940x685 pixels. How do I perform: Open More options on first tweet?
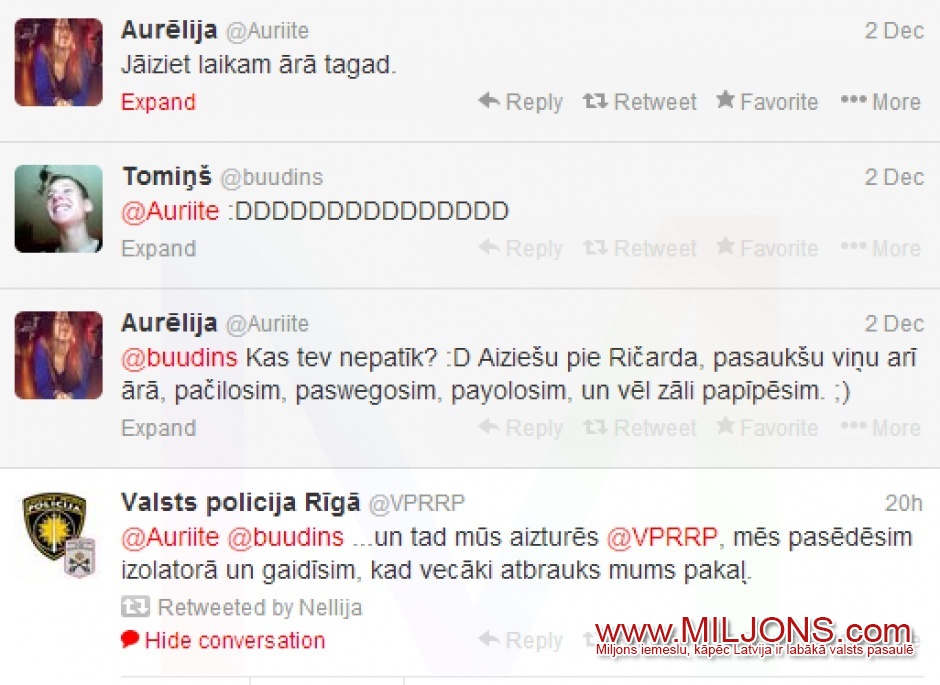tap(880, 101)
